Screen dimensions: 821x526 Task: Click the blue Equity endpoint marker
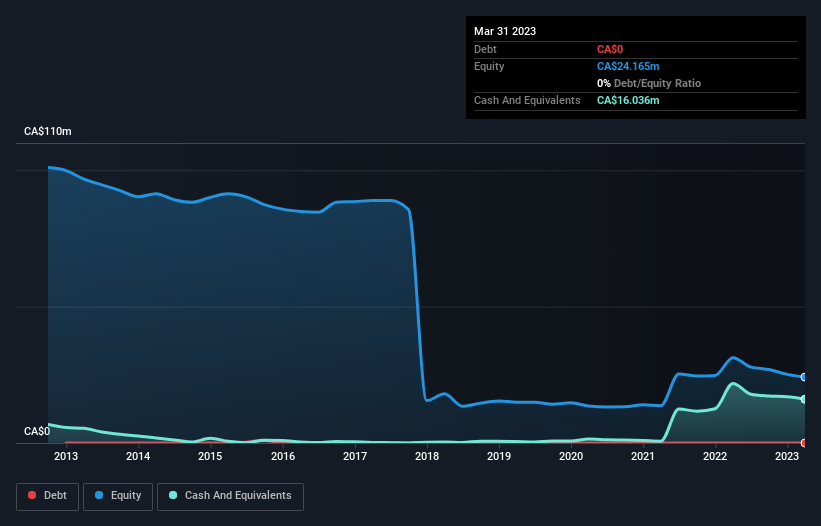(804, 377)
